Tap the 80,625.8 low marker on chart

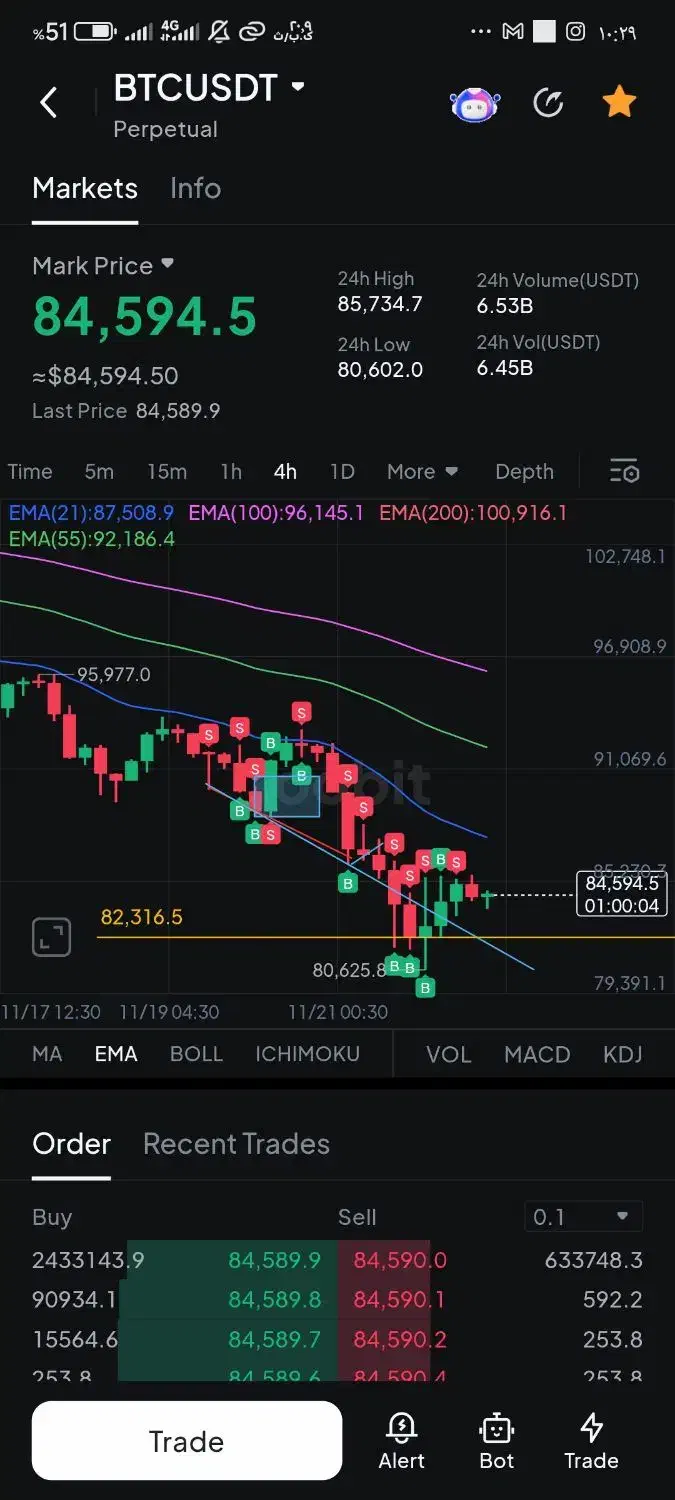(349, 969)
